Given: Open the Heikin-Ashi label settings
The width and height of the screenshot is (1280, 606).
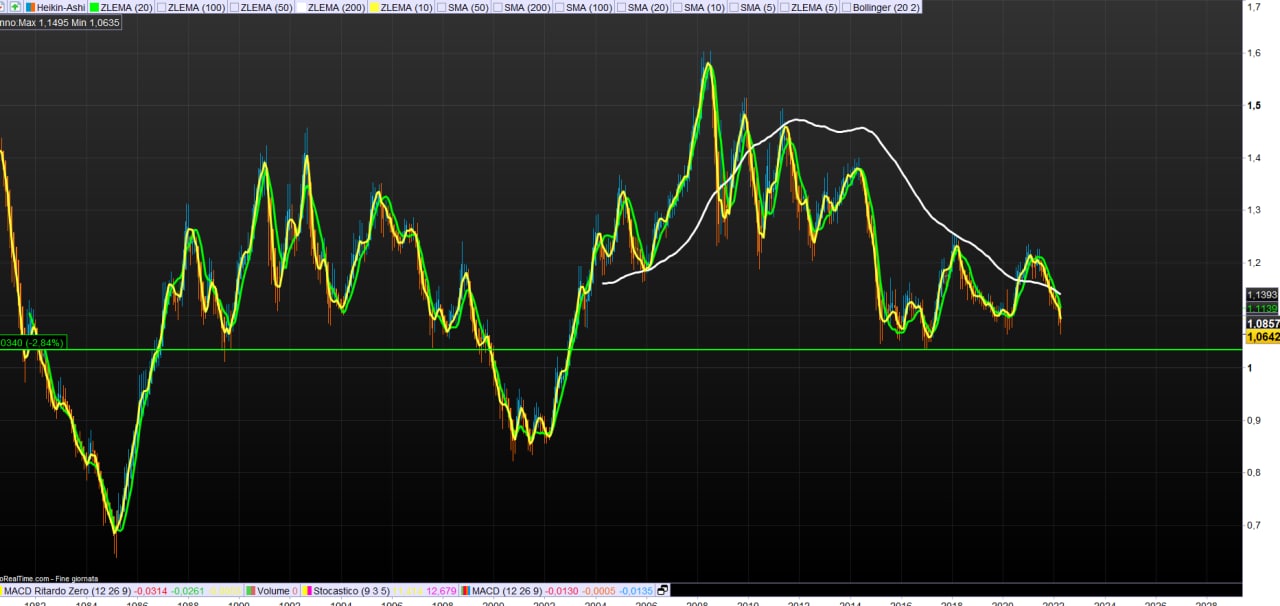Looking at the screenshot, I should tap(61, 7).
